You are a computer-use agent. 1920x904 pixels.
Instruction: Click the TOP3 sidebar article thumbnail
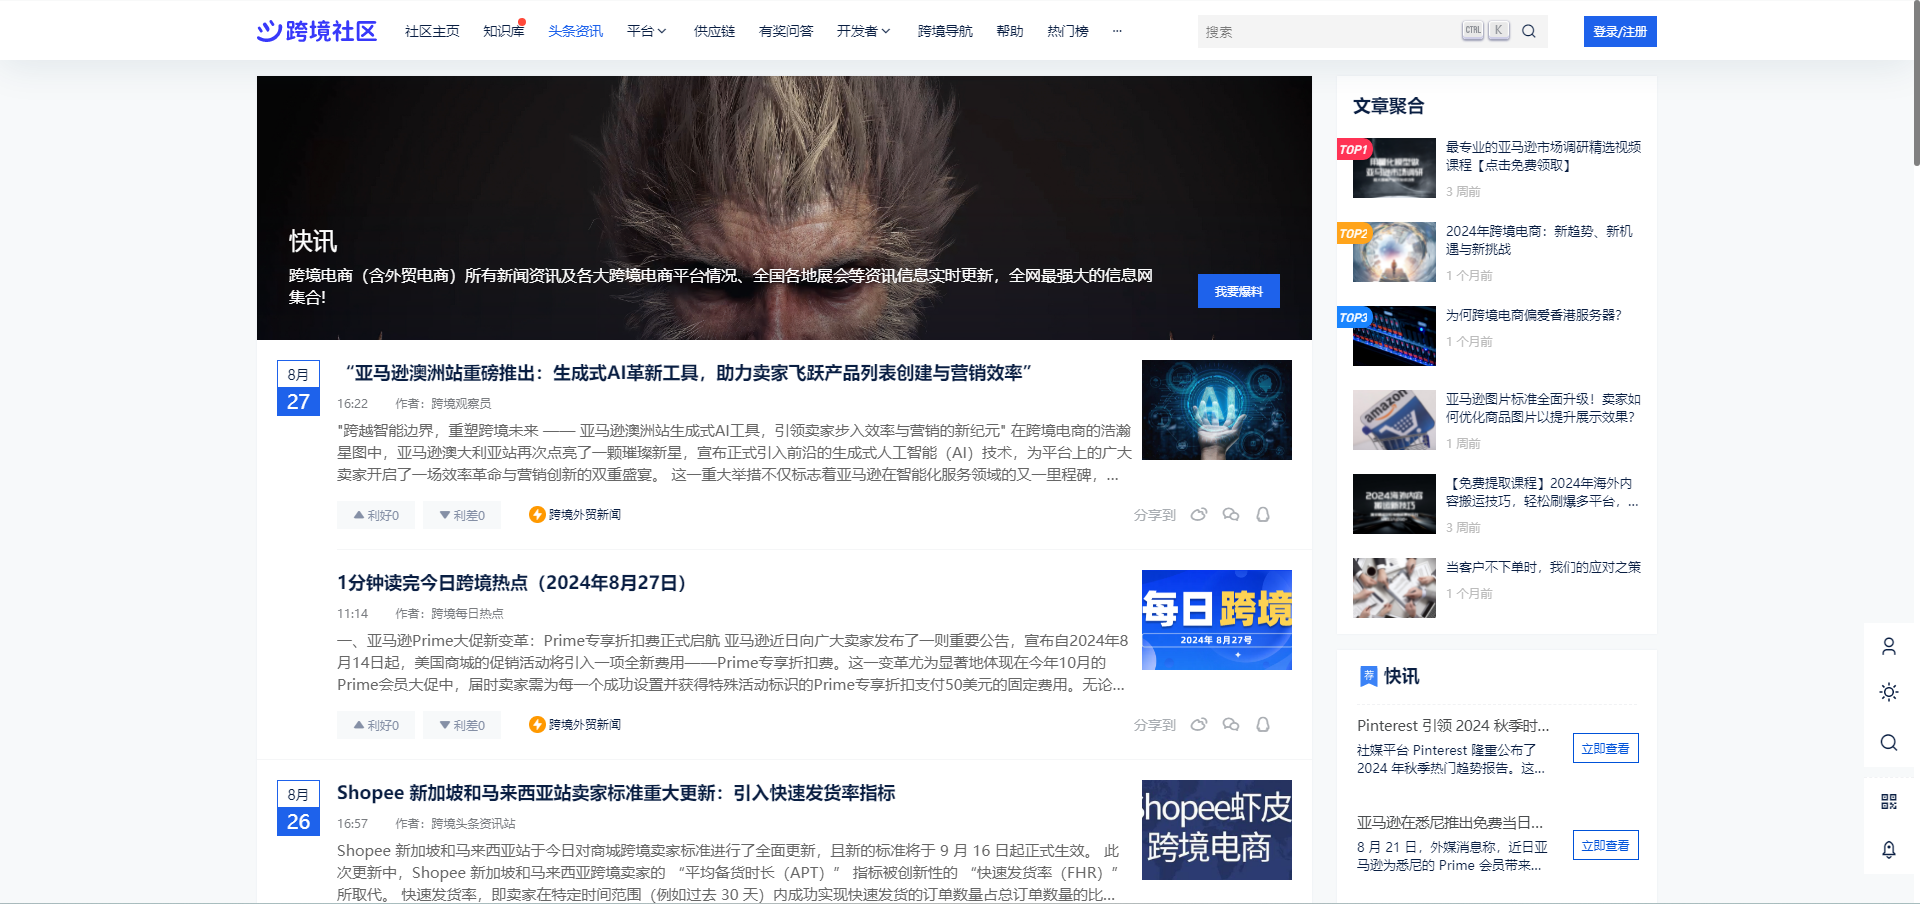(1394, 336)
